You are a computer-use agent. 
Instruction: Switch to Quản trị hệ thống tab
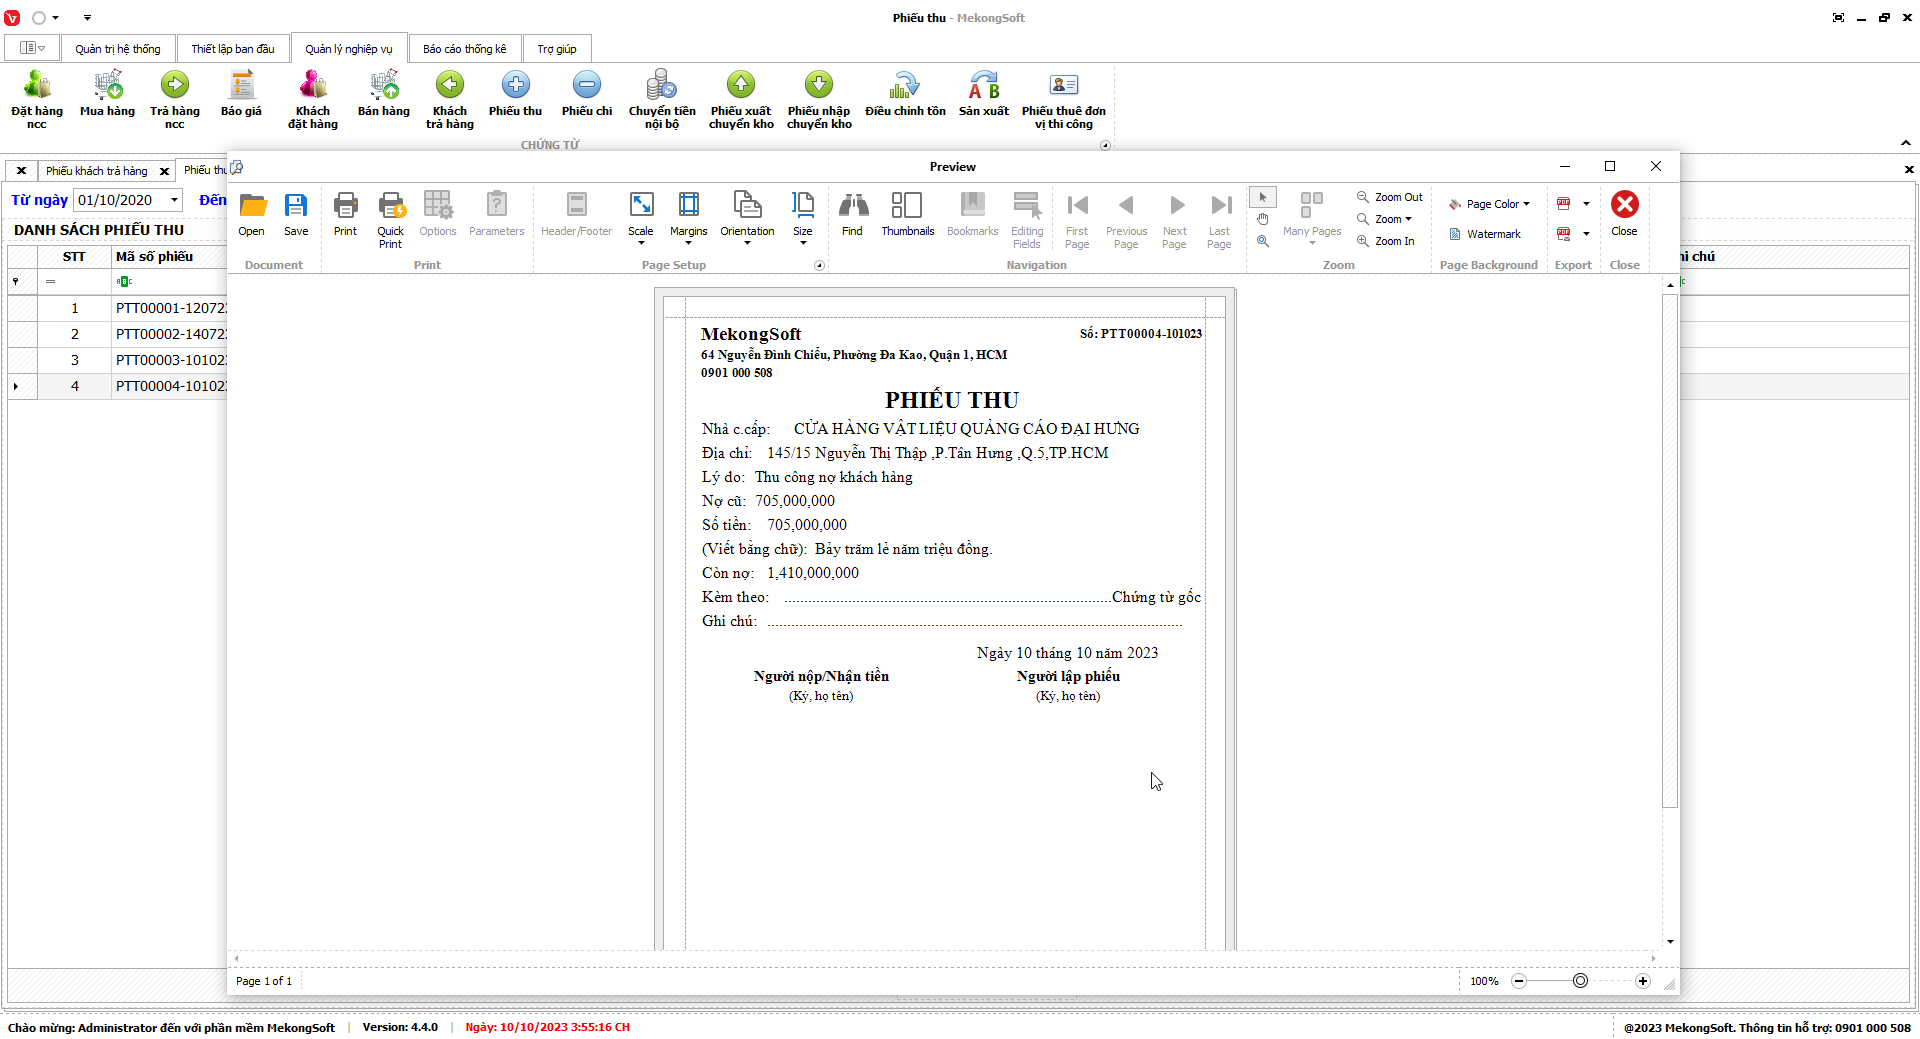pyautogui.click(x=118, y=49)
